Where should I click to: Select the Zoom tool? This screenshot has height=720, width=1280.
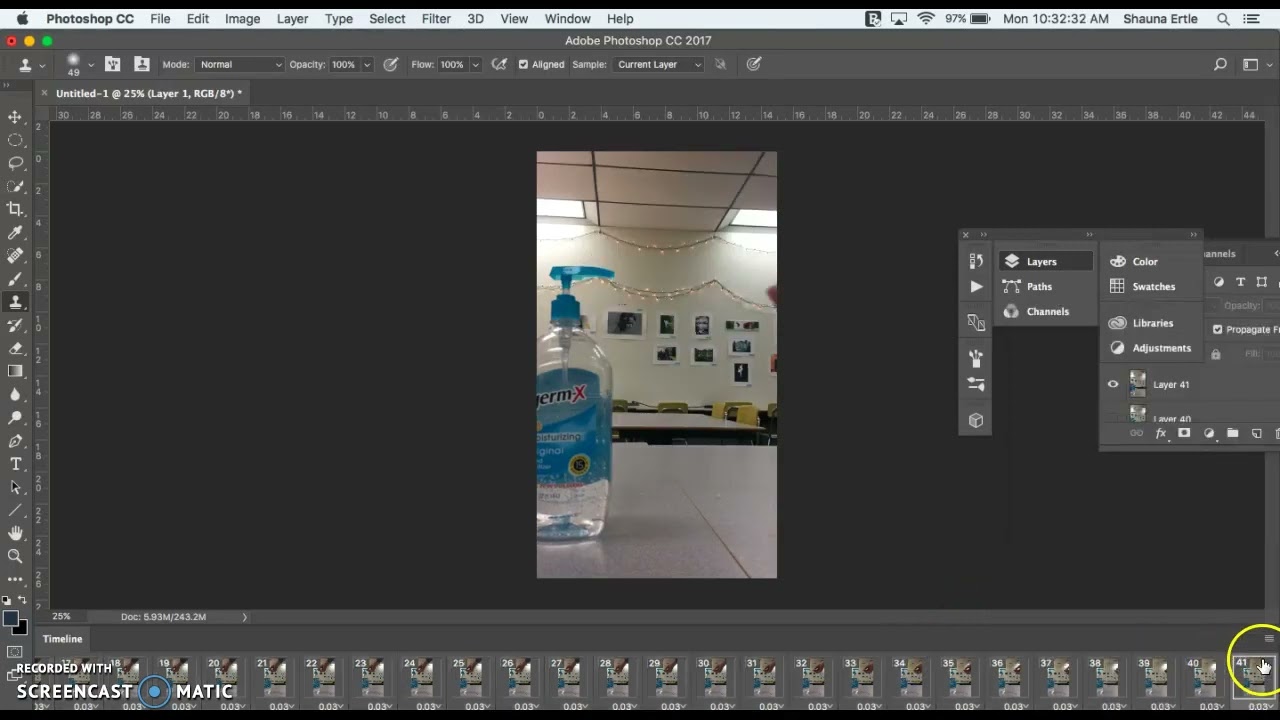[x=15, y=556]
